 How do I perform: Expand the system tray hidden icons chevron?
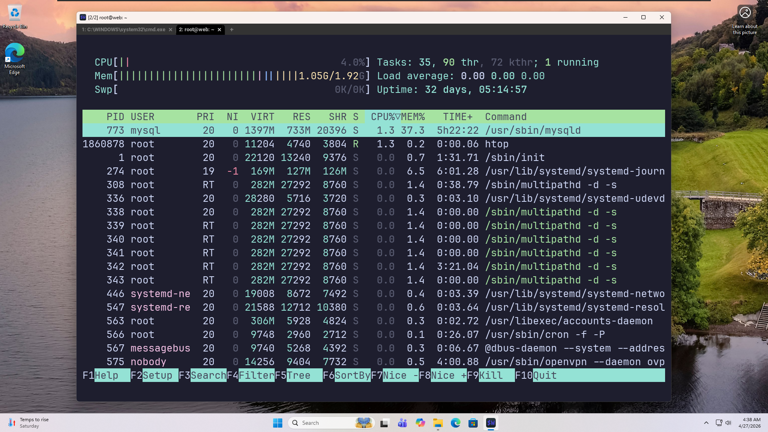(x=706, y=423)
